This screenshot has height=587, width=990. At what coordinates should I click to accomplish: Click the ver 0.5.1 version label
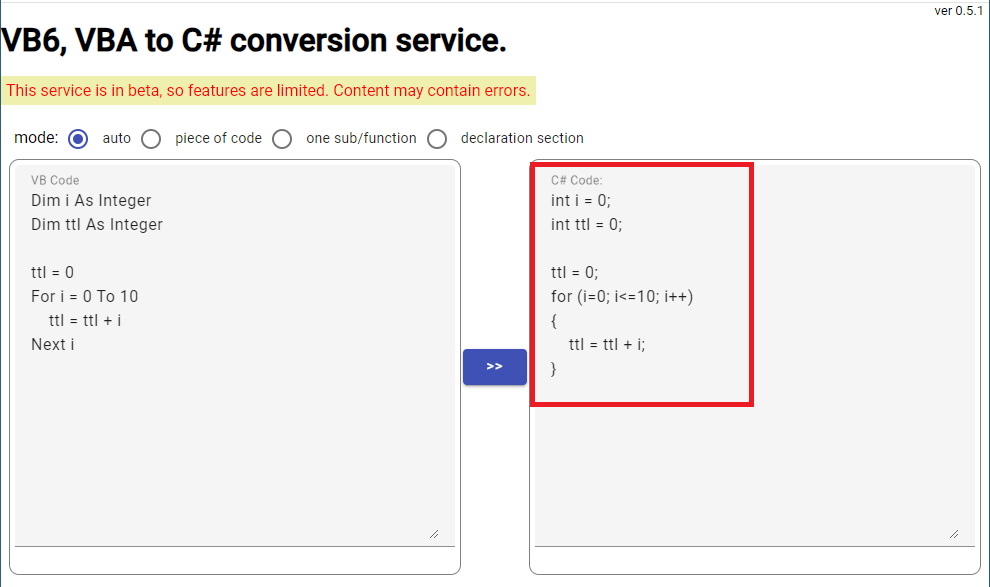click(x=958, y=11)
